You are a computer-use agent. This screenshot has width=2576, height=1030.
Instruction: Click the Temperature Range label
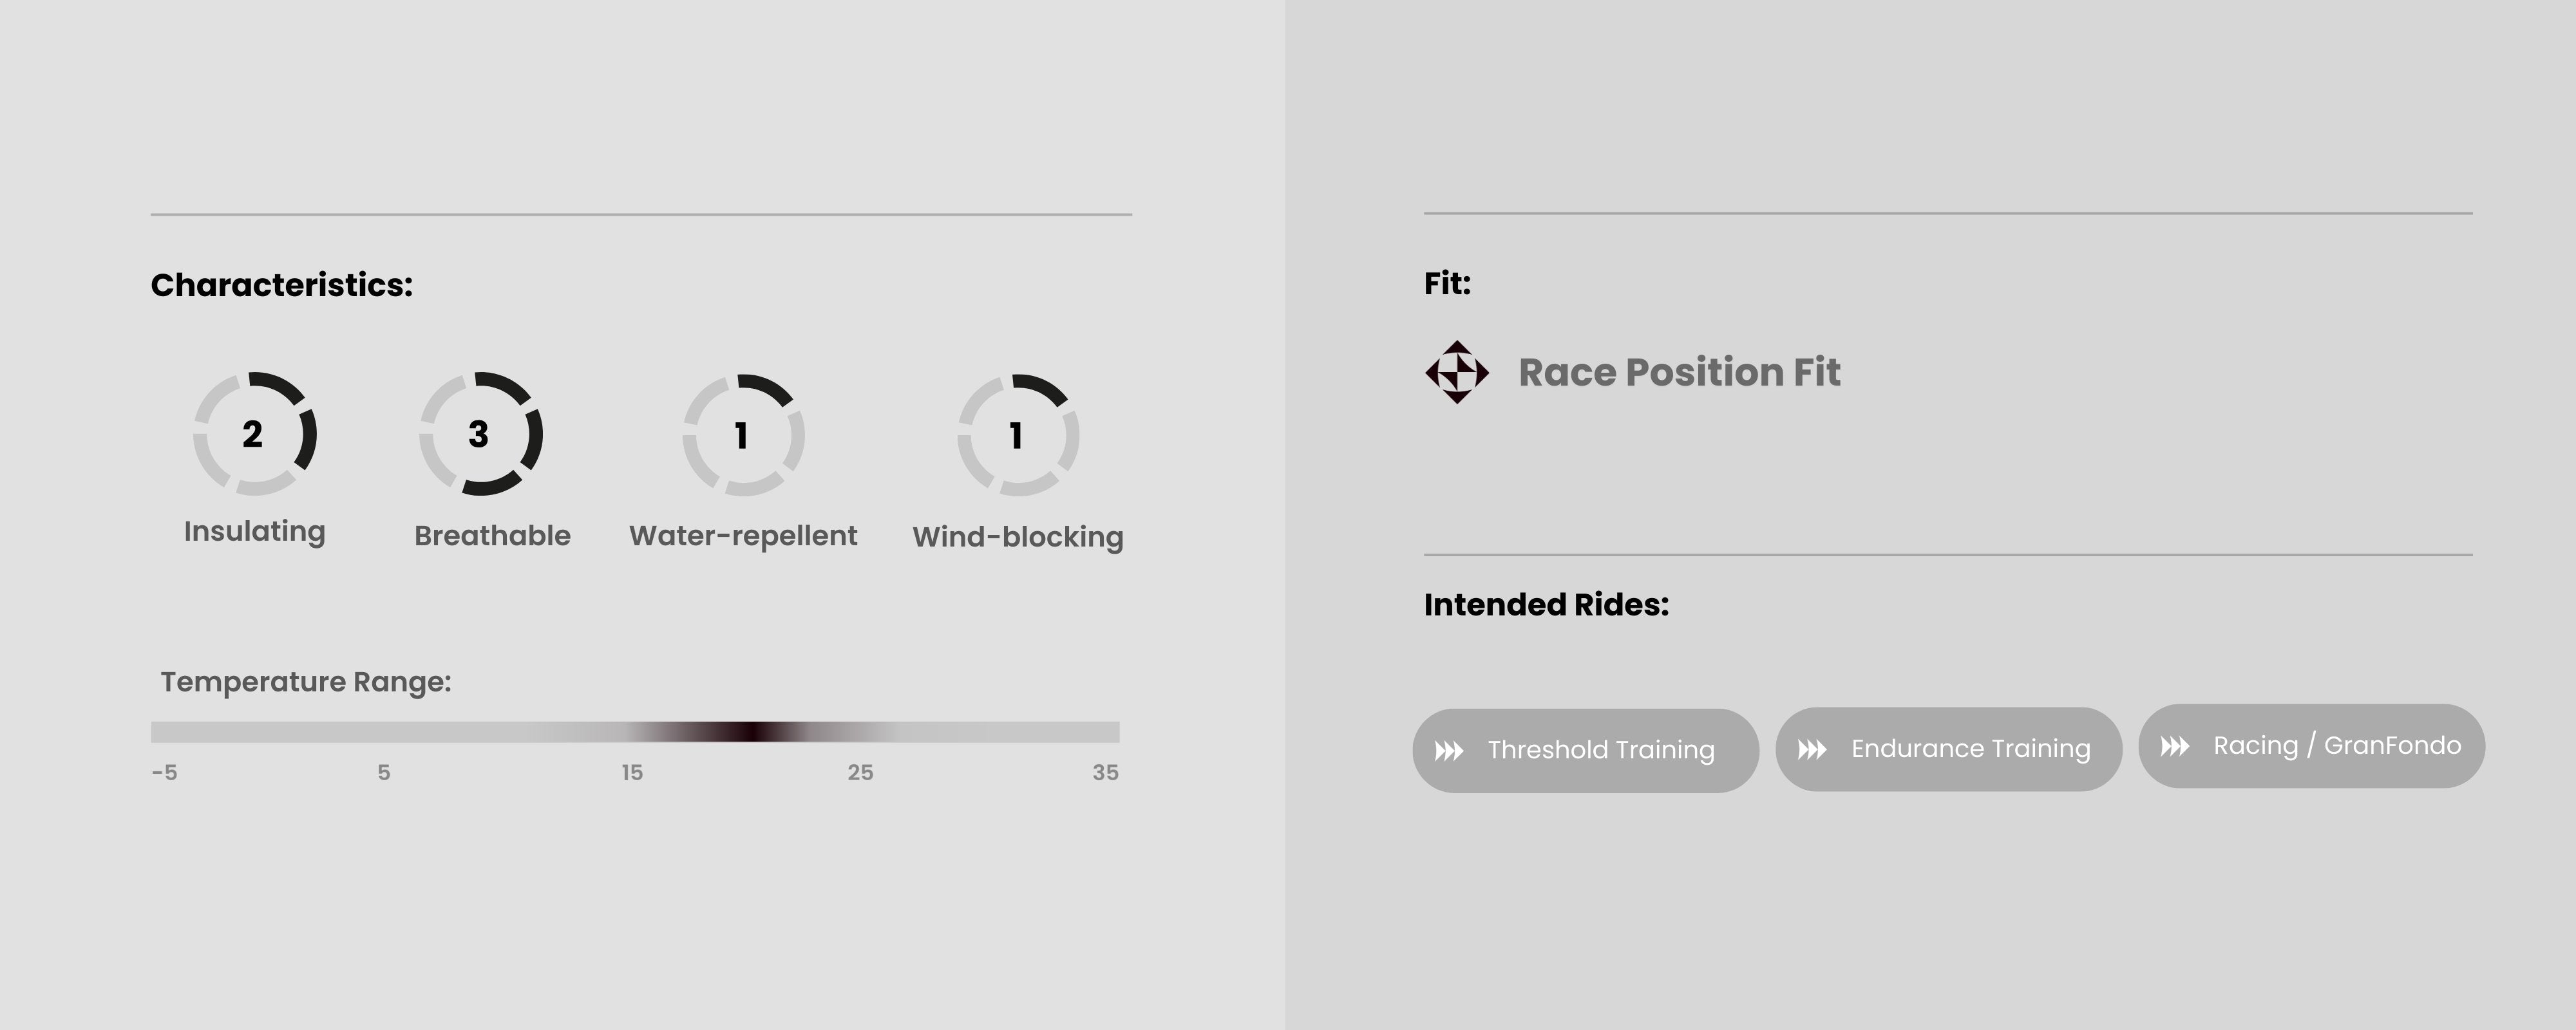pos(306,682)
